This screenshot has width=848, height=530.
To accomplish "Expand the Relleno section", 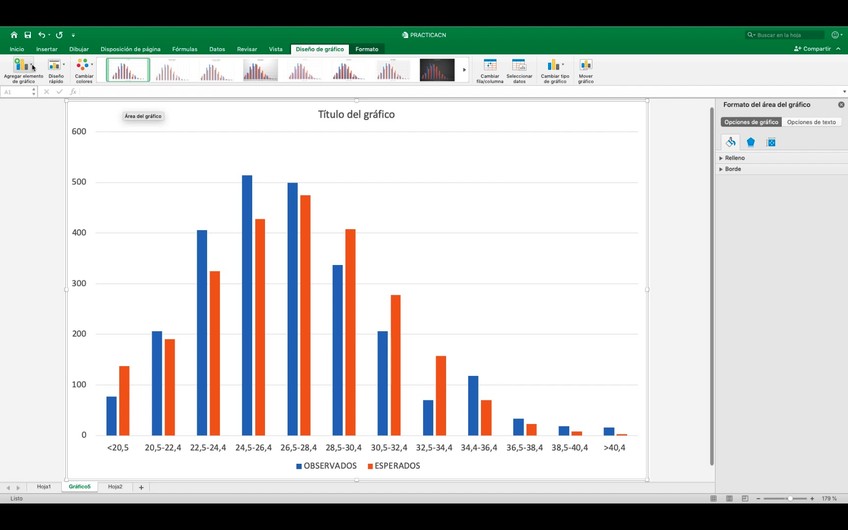I will coord(734,158).
